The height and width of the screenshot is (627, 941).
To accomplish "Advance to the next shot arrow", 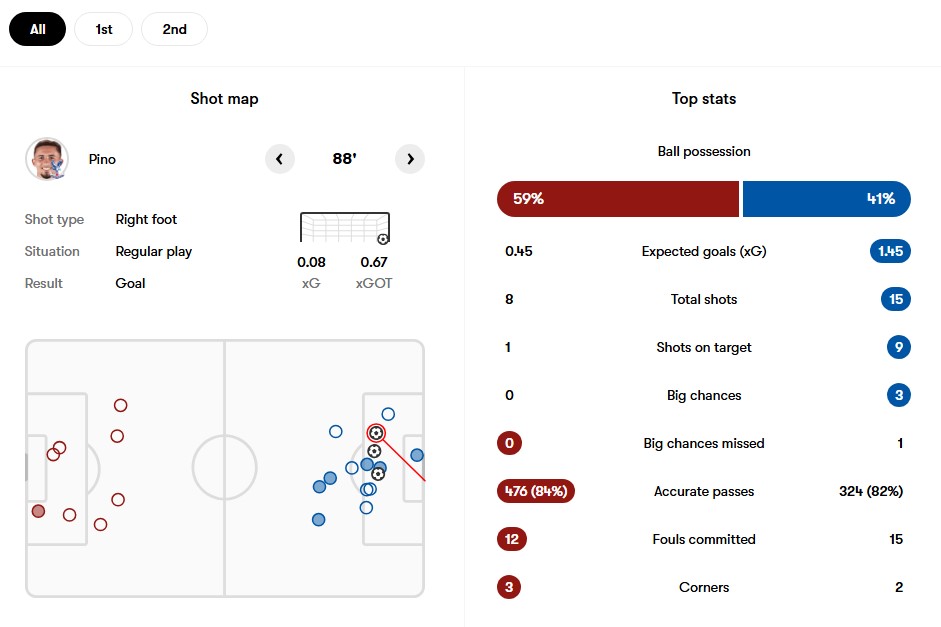I will (x=410, y=158).
